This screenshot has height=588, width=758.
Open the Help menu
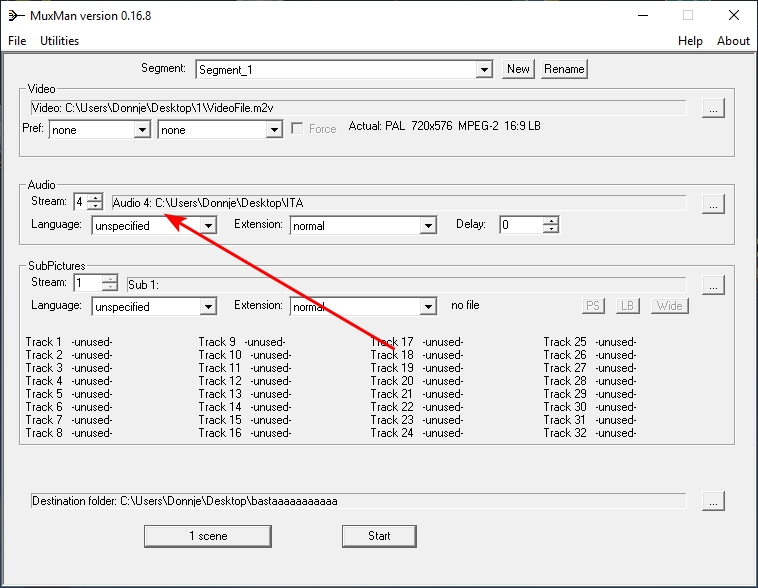point(690,41)
